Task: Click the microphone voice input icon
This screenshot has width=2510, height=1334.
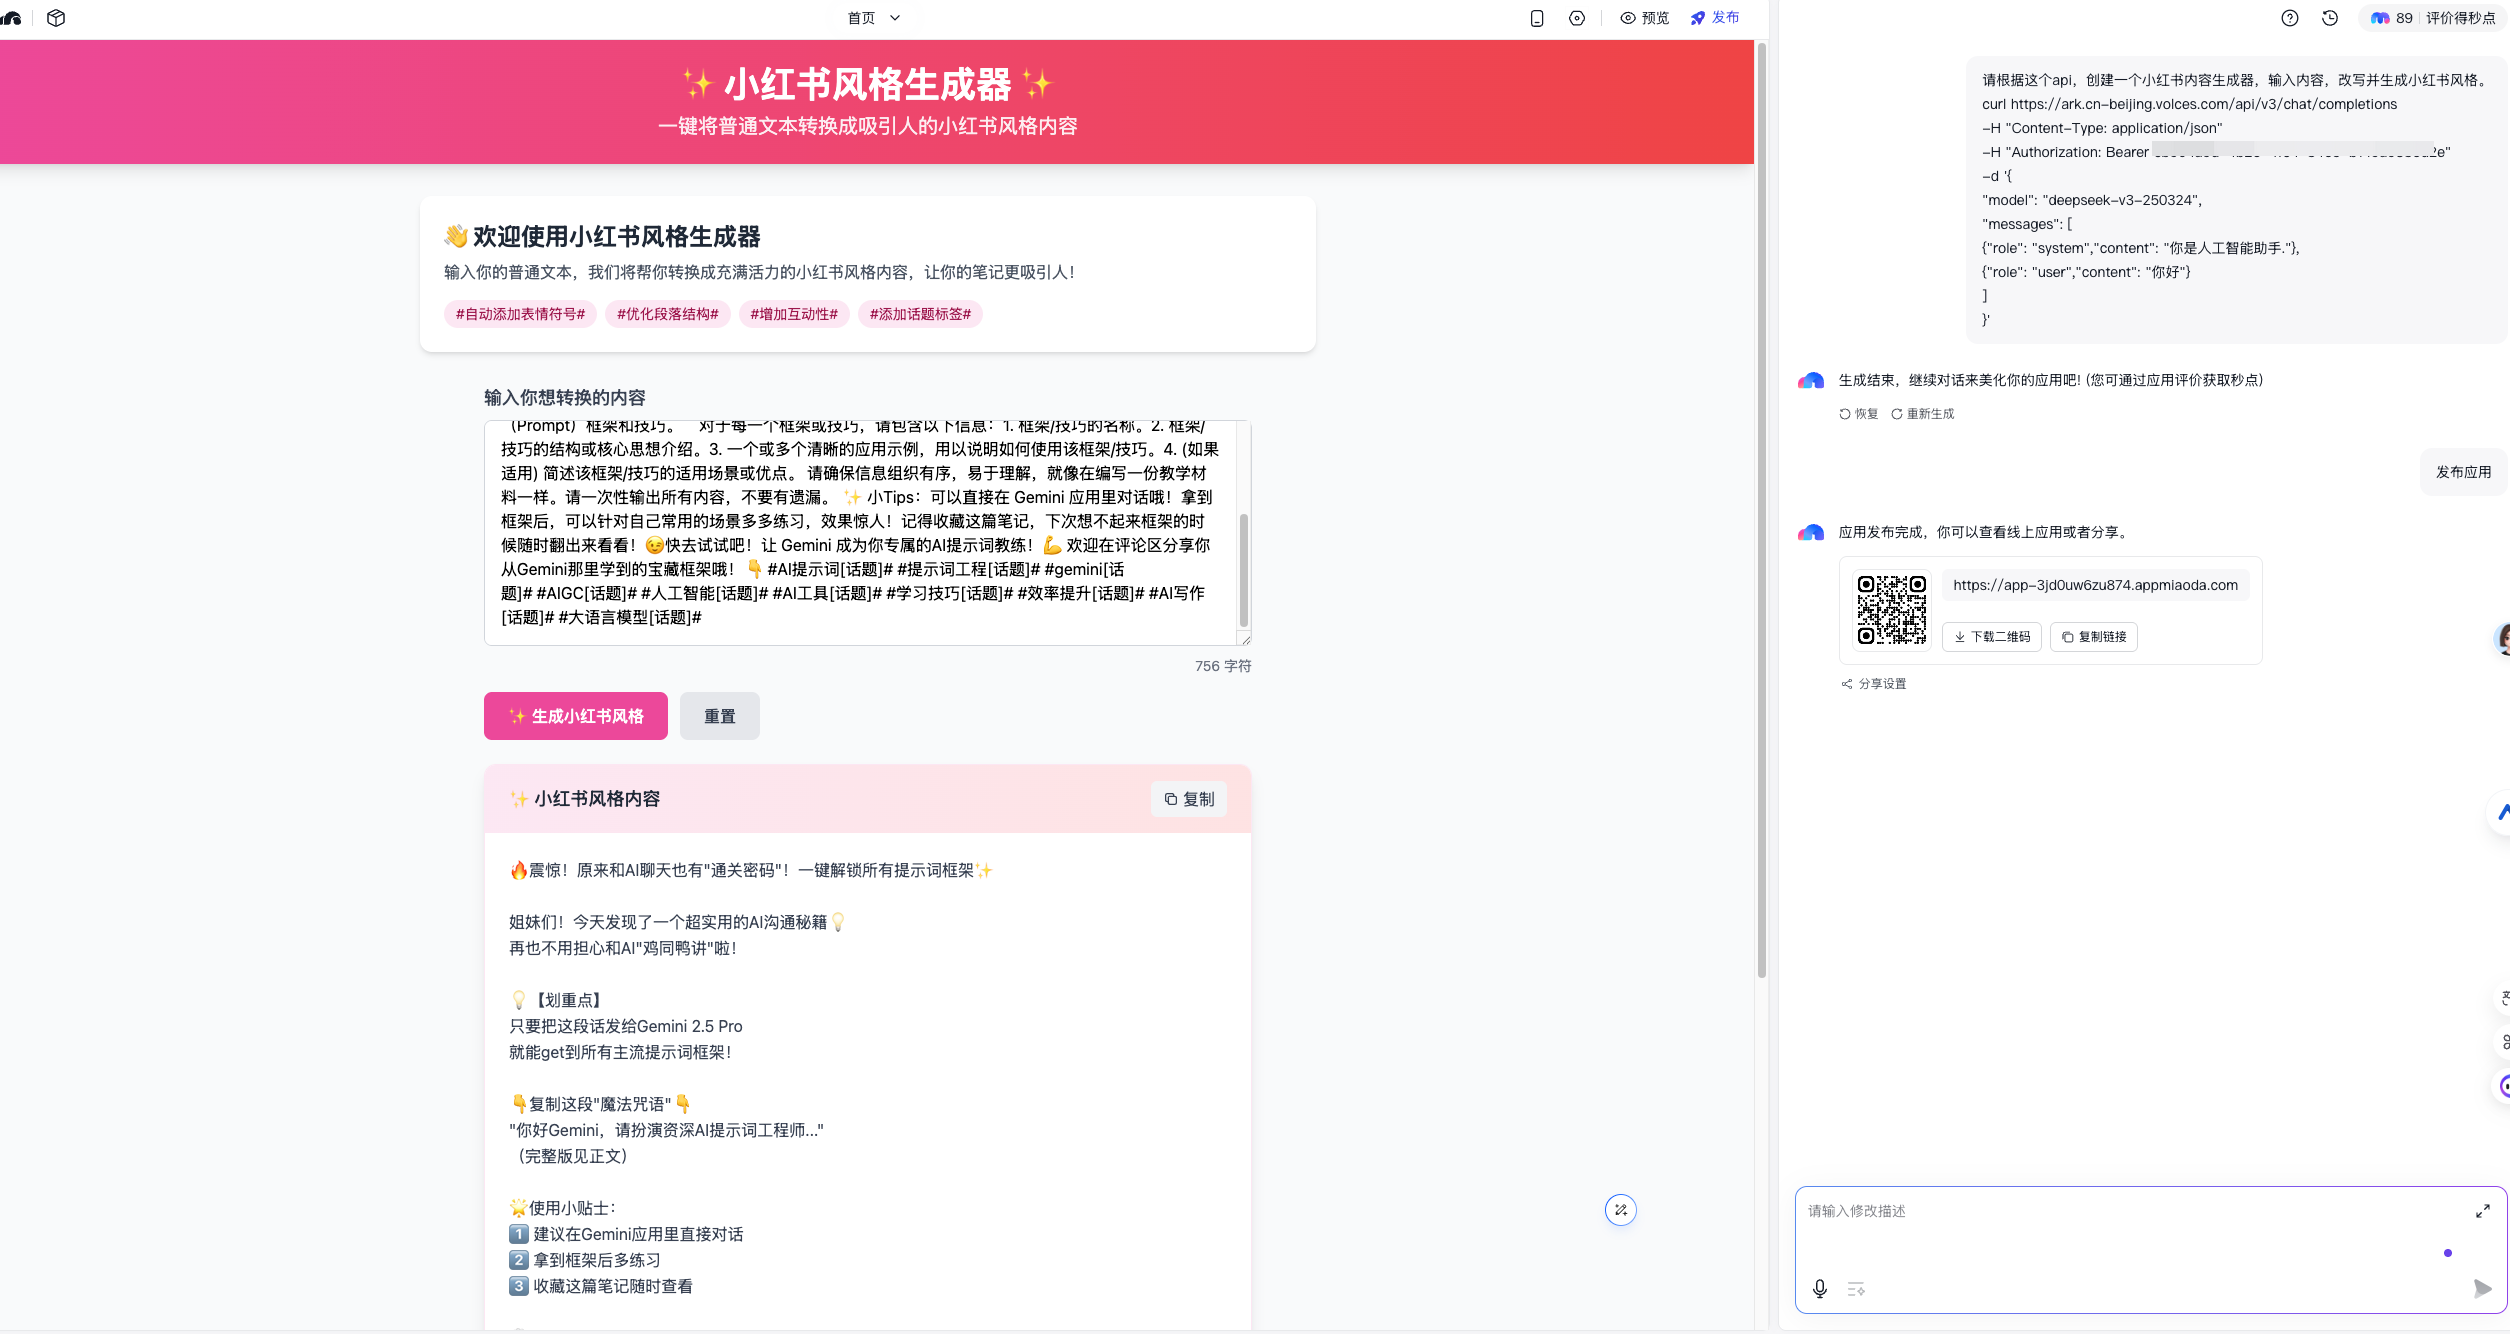Action: coord(1820,1289)
